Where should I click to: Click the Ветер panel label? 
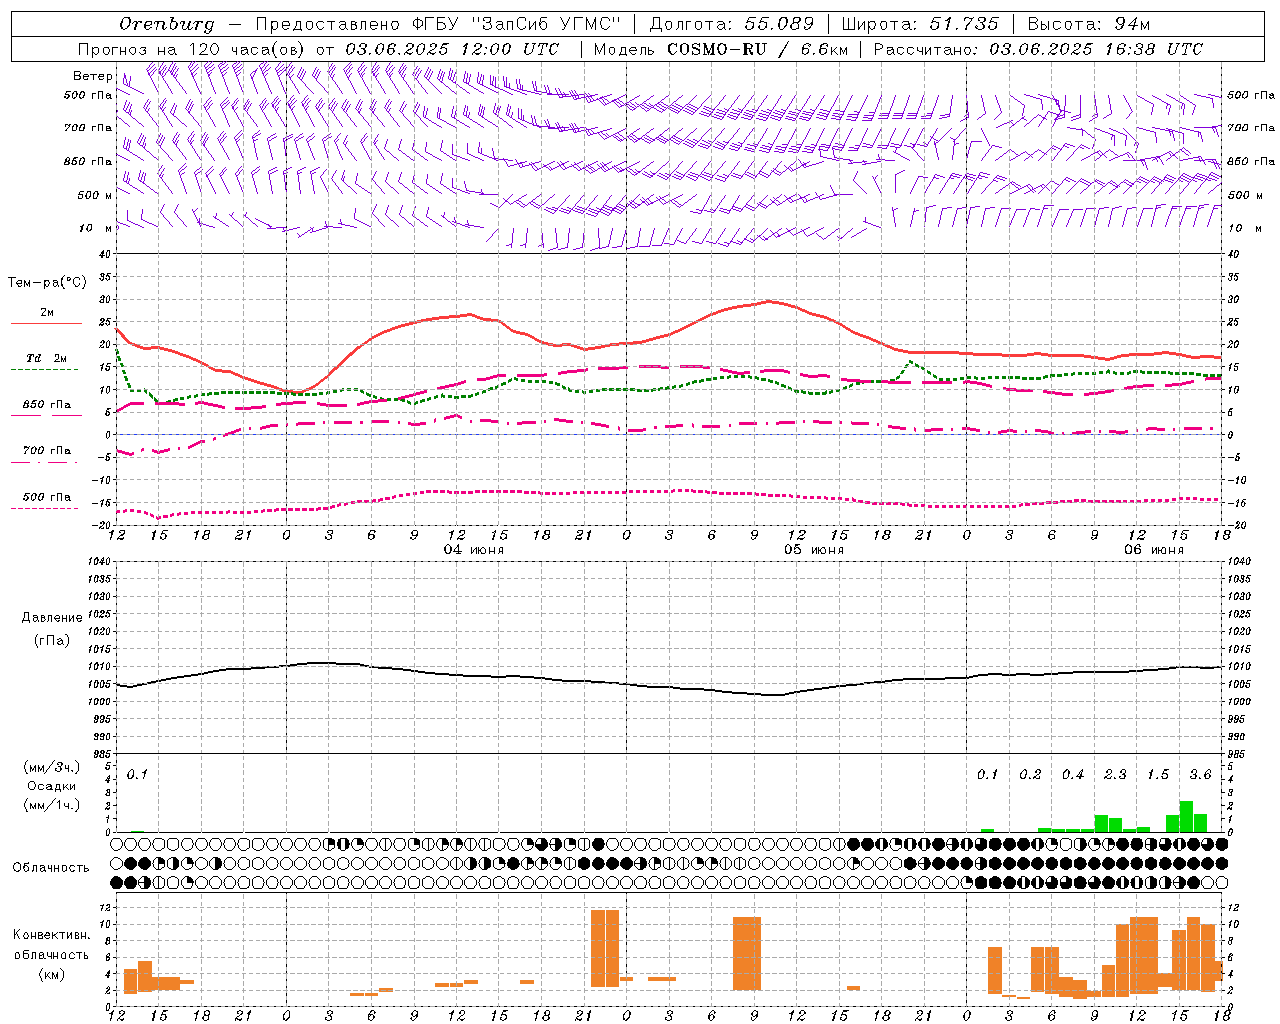tap(93, 76)
